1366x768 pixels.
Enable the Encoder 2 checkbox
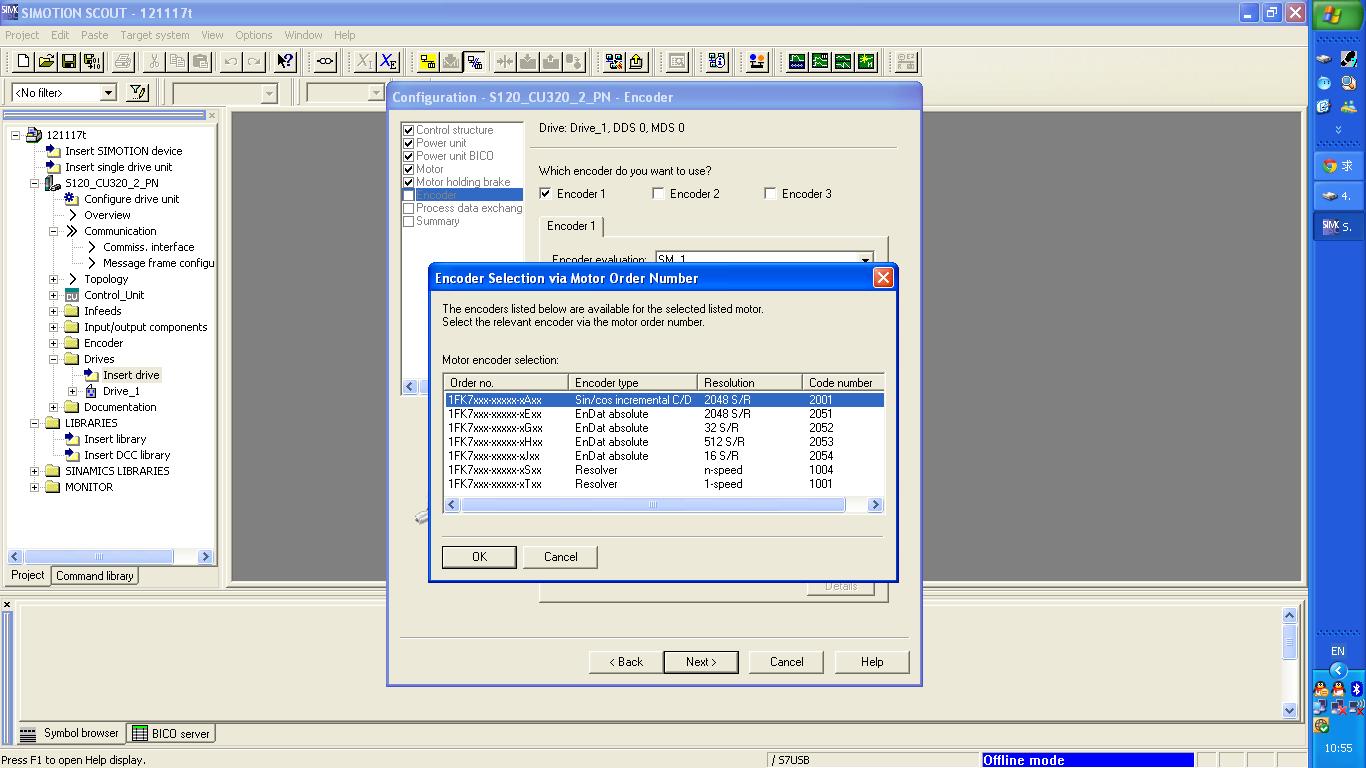[x=658, y=194]
